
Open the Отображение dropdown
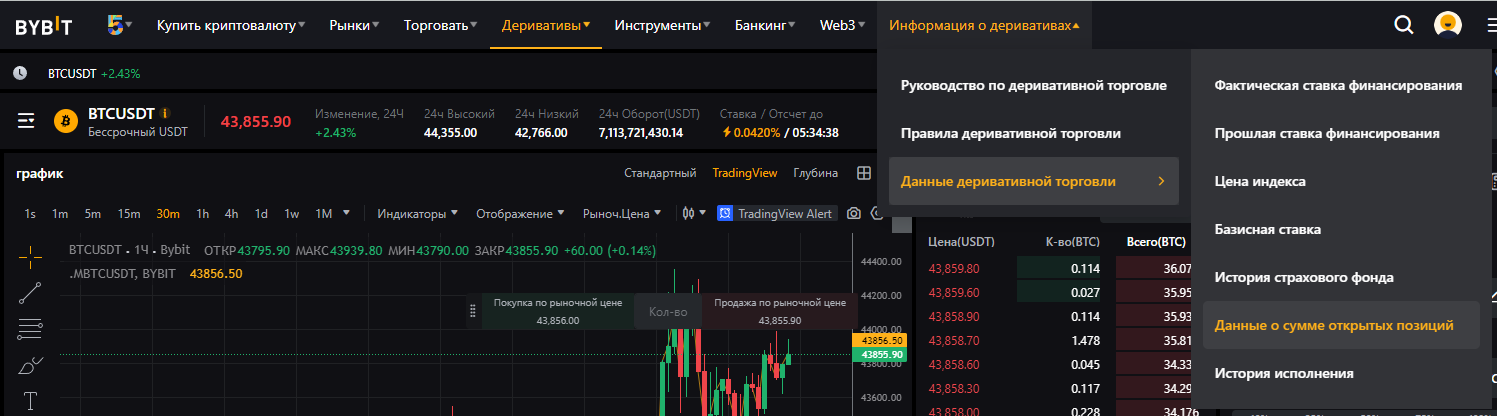pos(520,213)
